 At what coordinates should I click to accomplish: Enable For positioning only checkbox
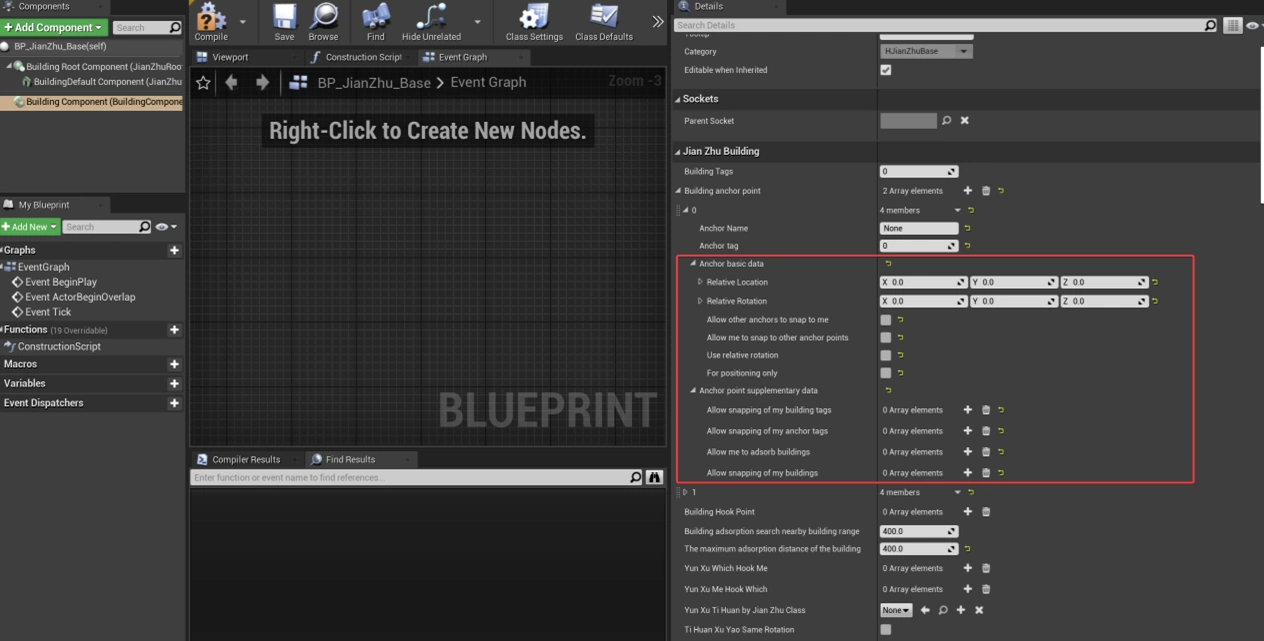886,373
